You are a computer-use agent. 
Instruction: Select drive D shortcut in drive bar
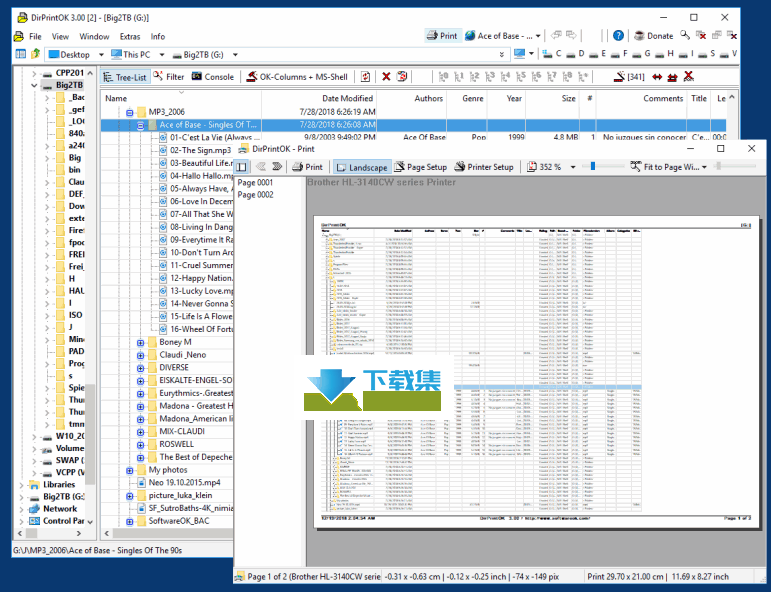(575, 54)
